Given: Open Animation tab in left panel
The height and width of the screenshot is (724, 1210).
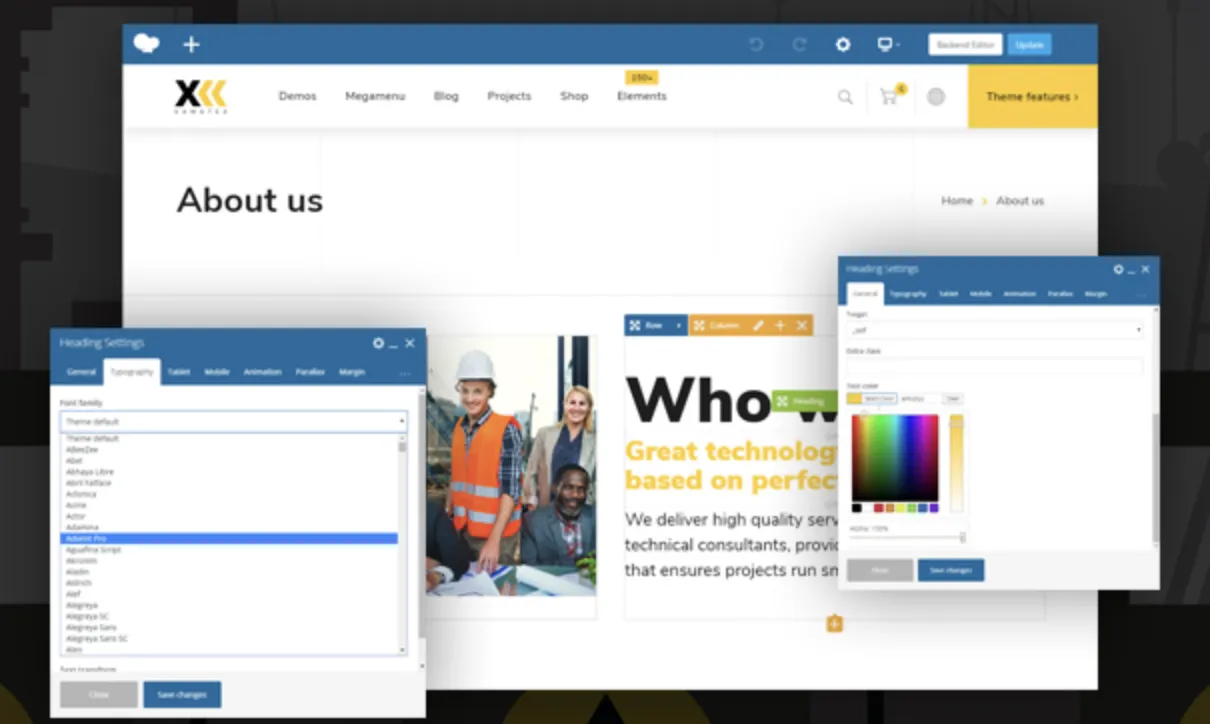Looking at the screenshot, I should point(262,372).
